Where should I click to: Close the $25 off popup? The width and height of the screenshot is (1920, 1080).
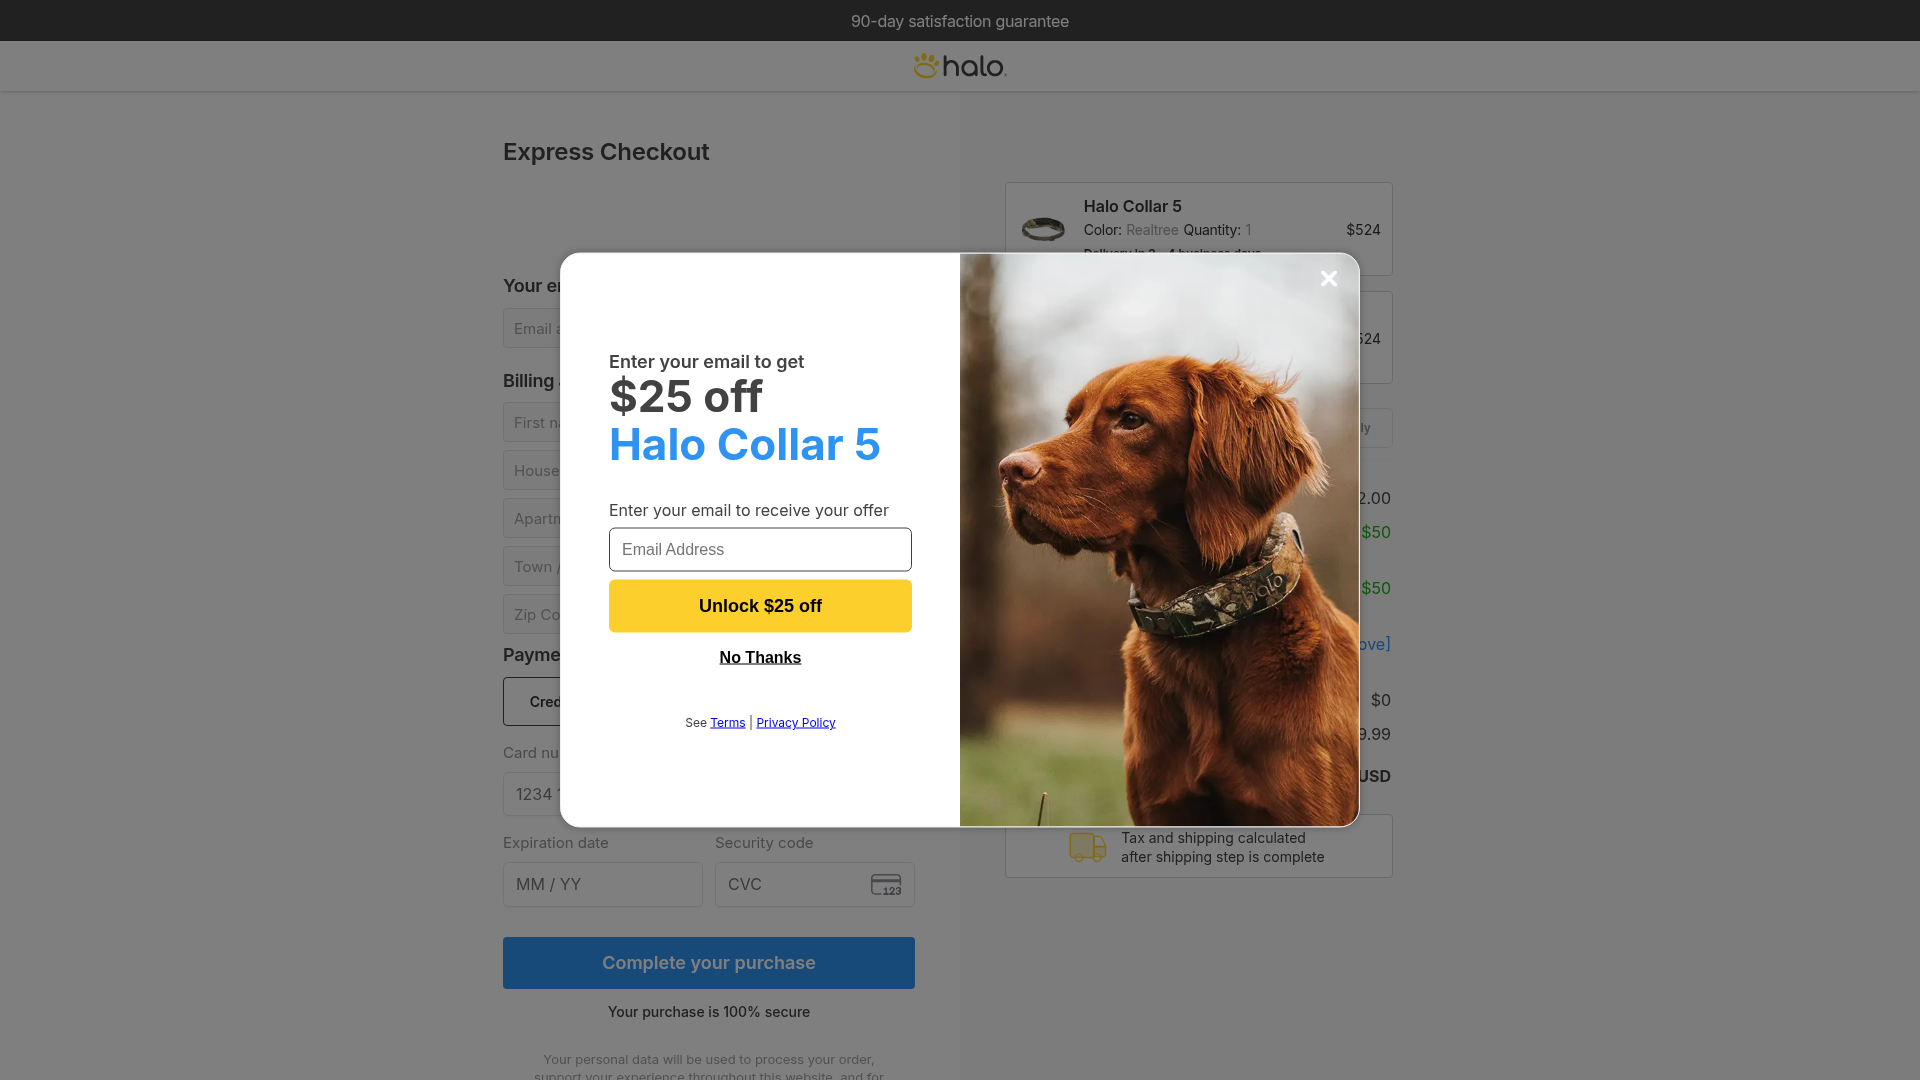(1328, 279)
